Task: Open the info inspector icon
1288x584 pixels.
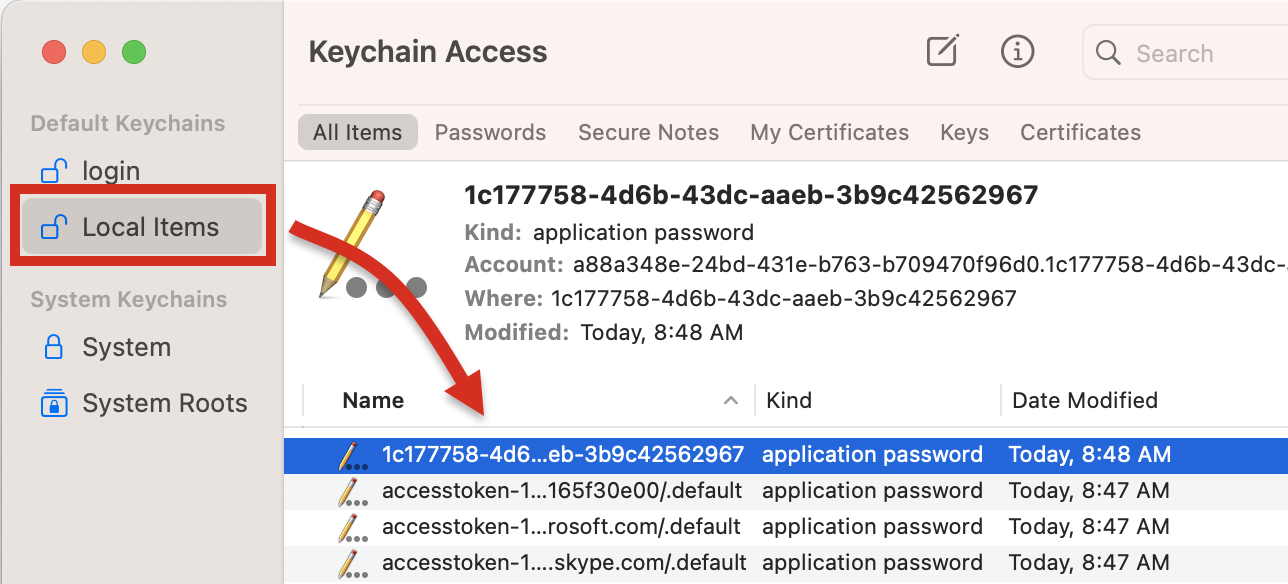Action: (x=1017, y=51)
